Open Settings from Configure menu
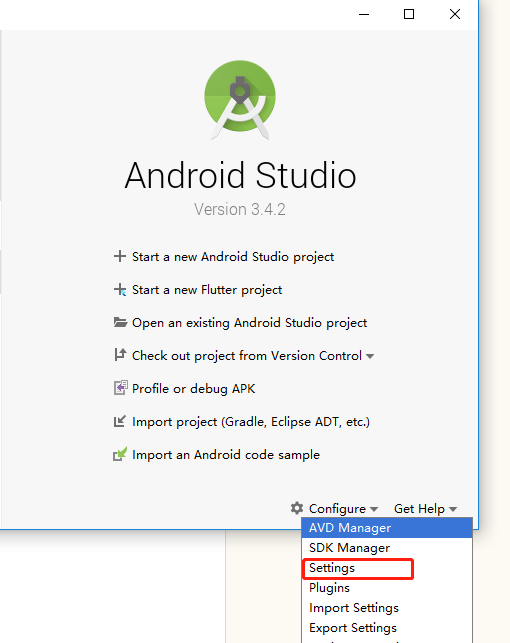This screenshot has height=643, width=510. [x=387, y=568]
